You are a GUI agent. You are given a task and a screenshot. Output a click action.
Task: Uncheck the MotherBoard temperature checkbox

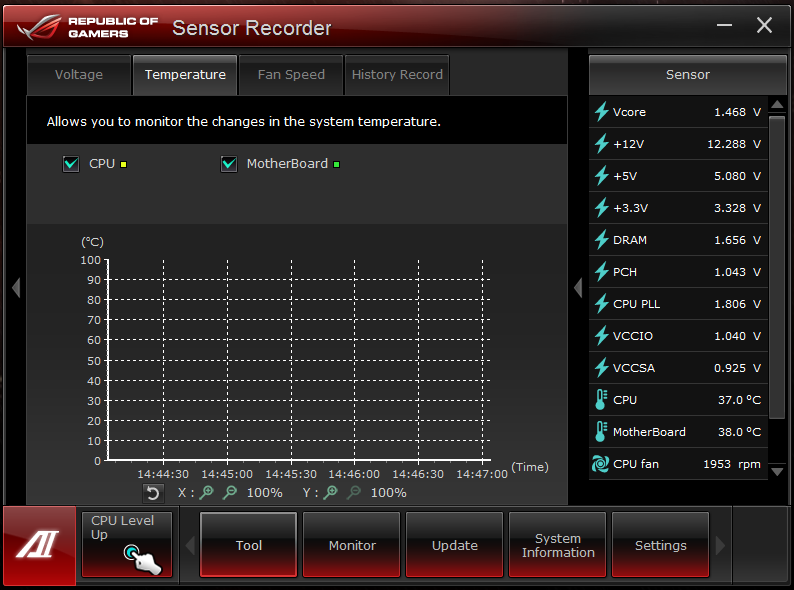pyautogui.click(x=229, y=164)
